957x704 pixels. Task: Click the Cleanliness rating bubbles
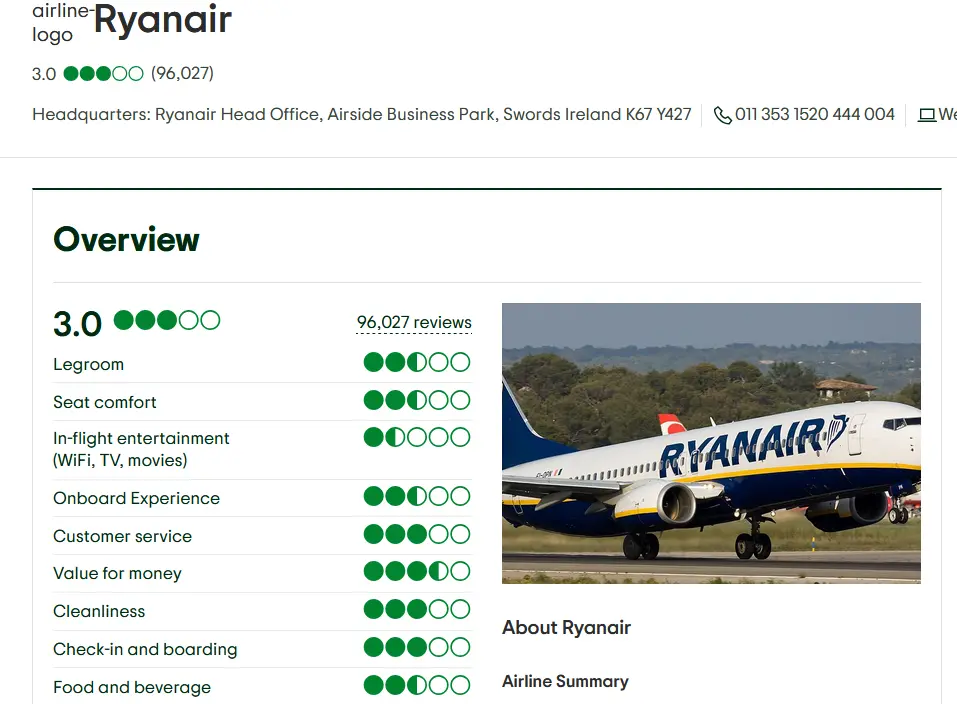pyautogui.click(x=416, y=610)
